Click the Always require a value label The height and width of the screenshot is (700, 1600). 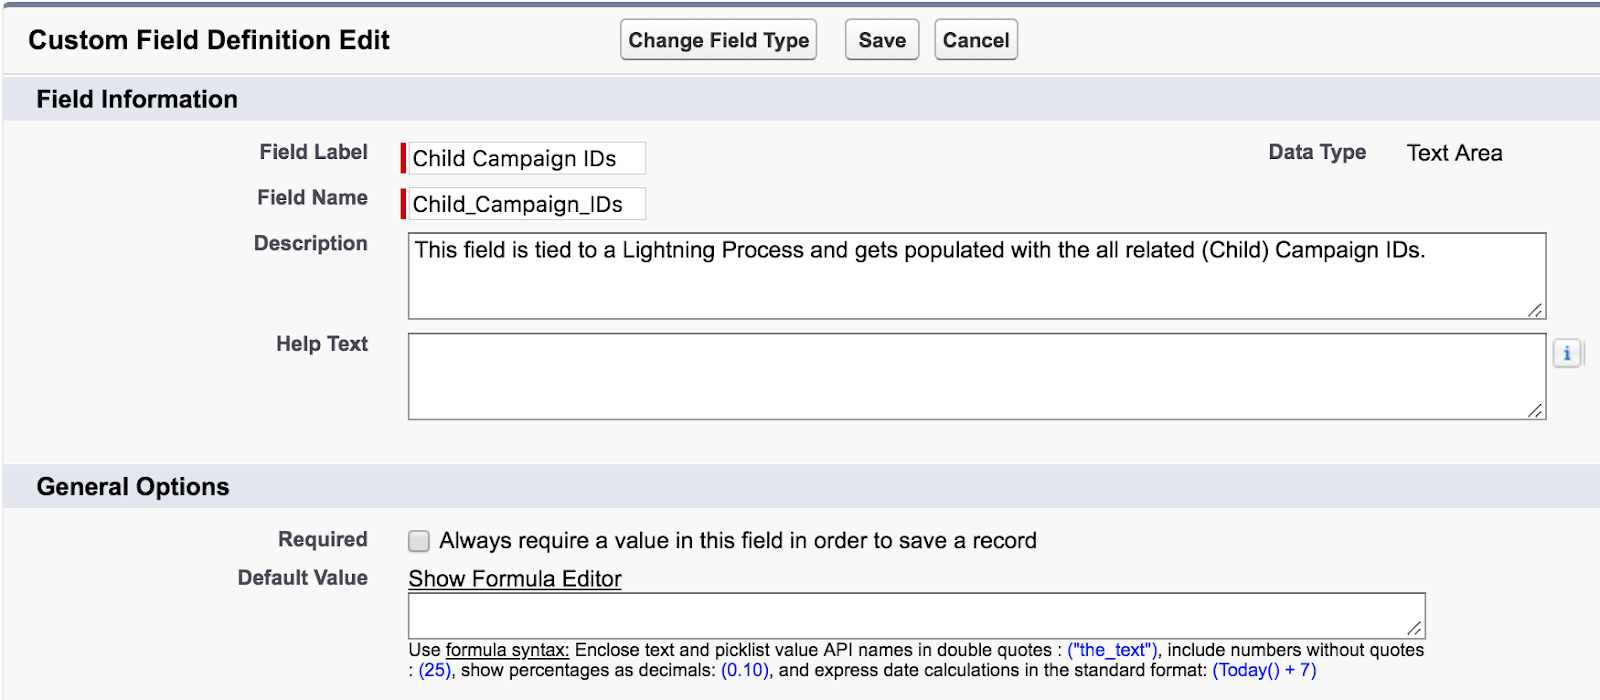pos(738,541)
